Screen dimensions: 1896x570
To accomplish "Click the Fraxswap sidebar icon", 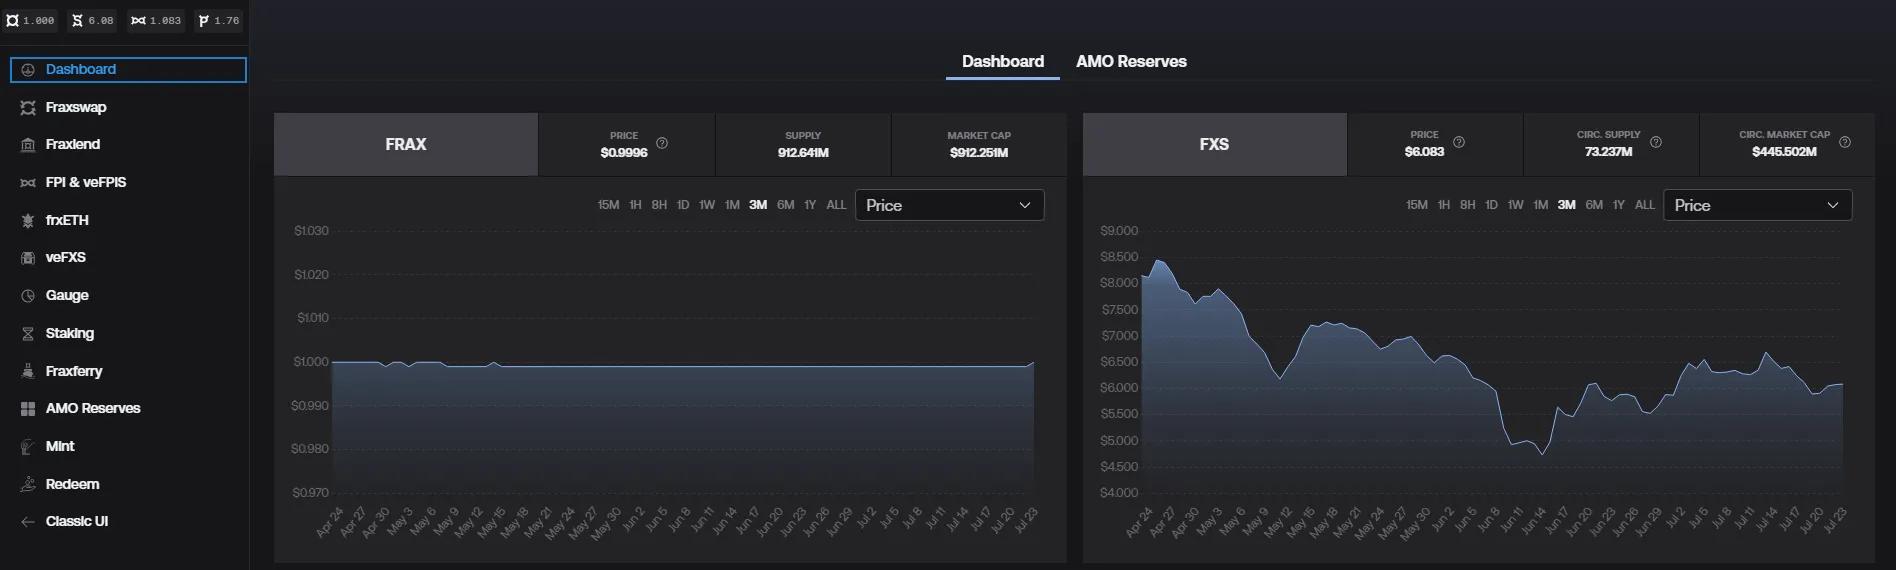I will tap(28, 107).
